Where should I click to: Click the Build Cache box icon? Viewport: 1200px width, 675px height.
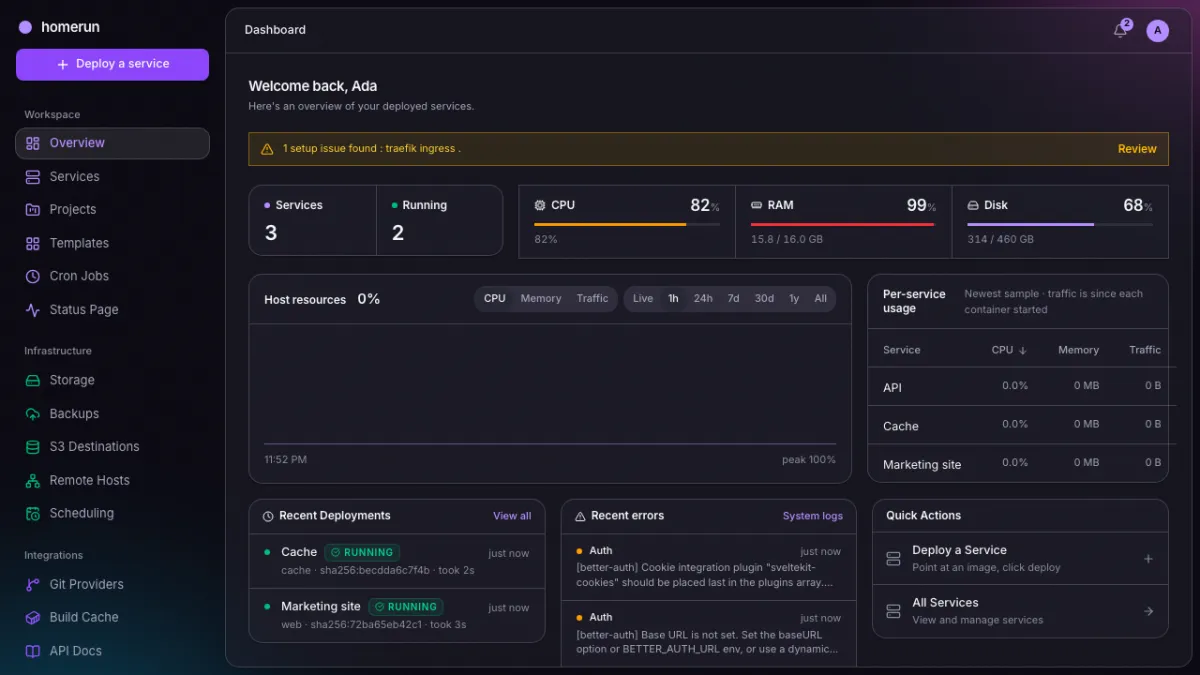[33, 618]
